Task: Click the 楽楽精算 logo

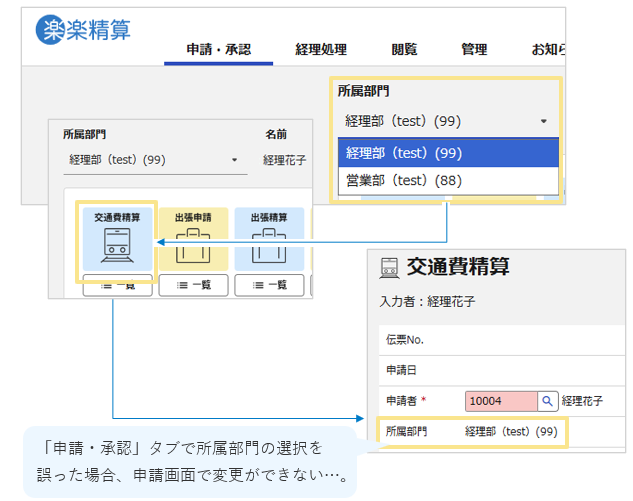Action: point(83,29)
